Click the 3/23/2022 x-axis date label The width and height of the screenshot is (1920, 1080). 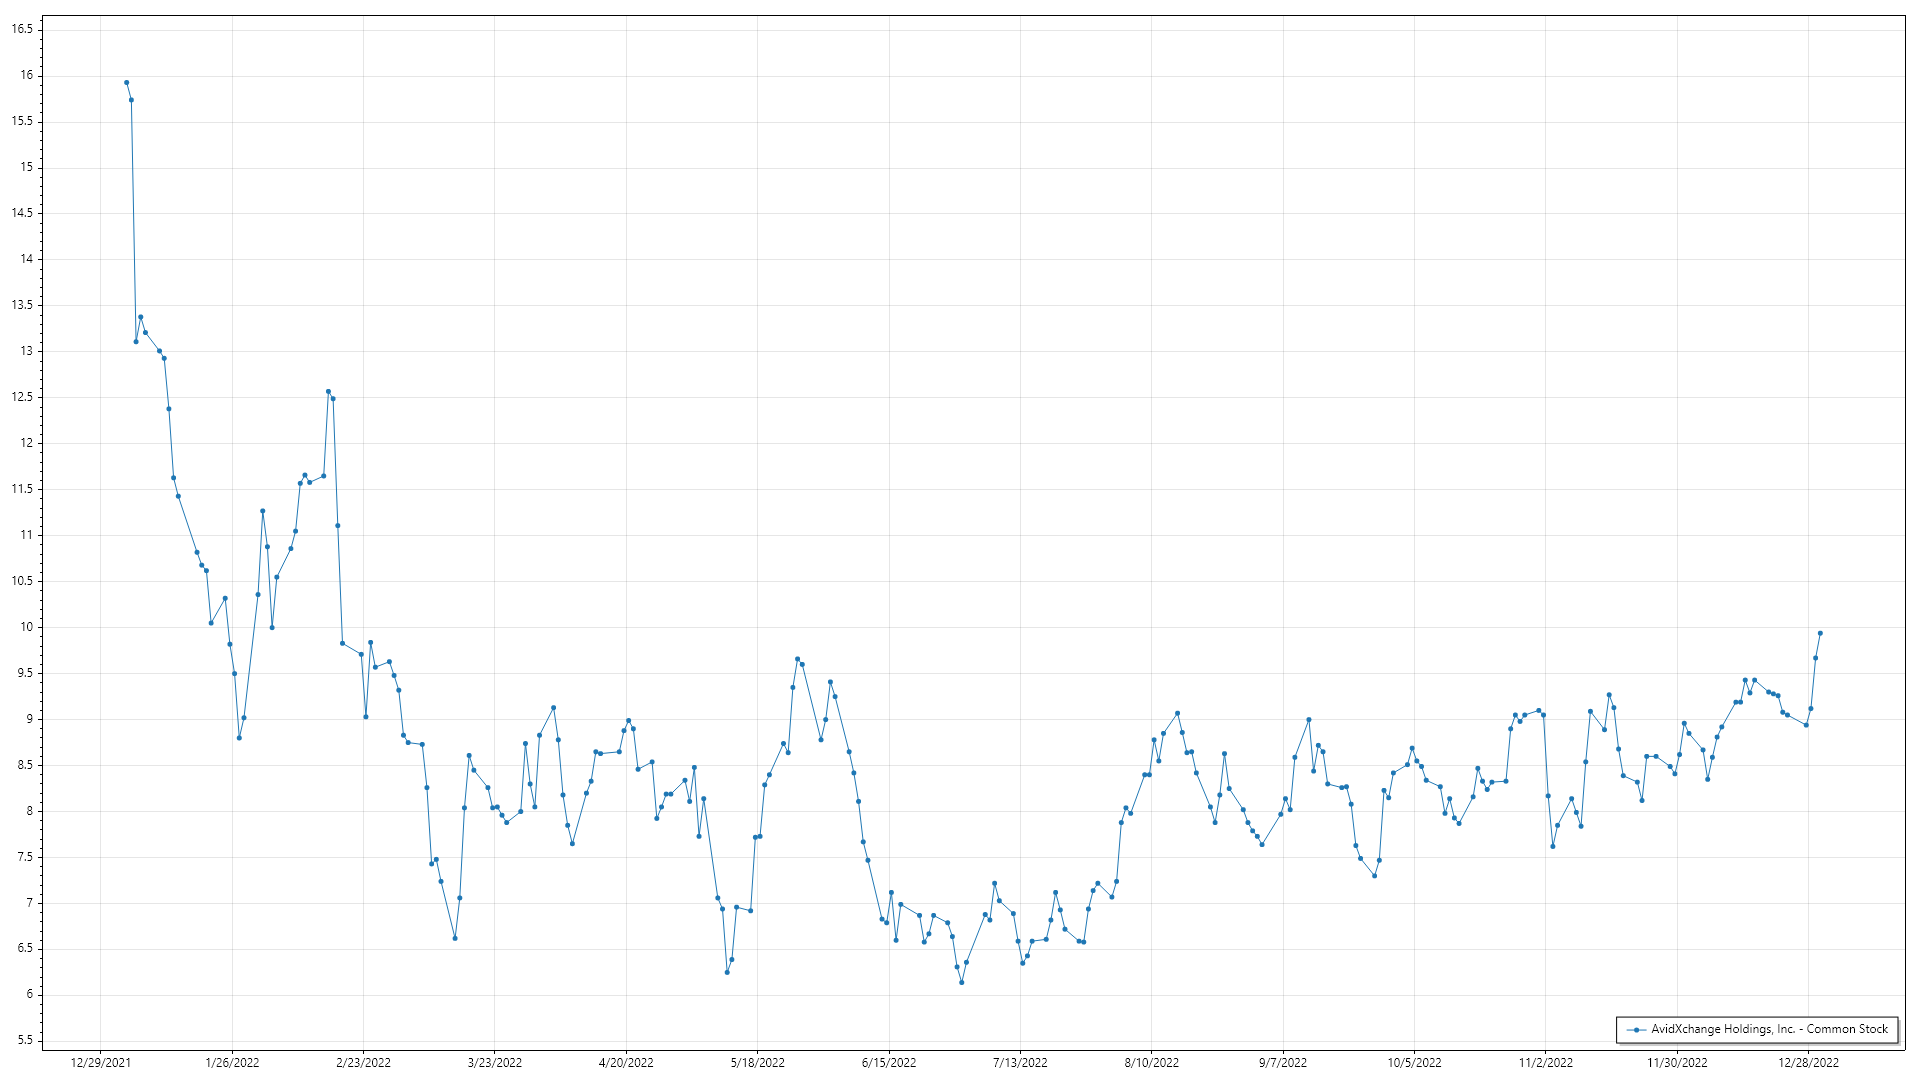[x=495, y=1063]
